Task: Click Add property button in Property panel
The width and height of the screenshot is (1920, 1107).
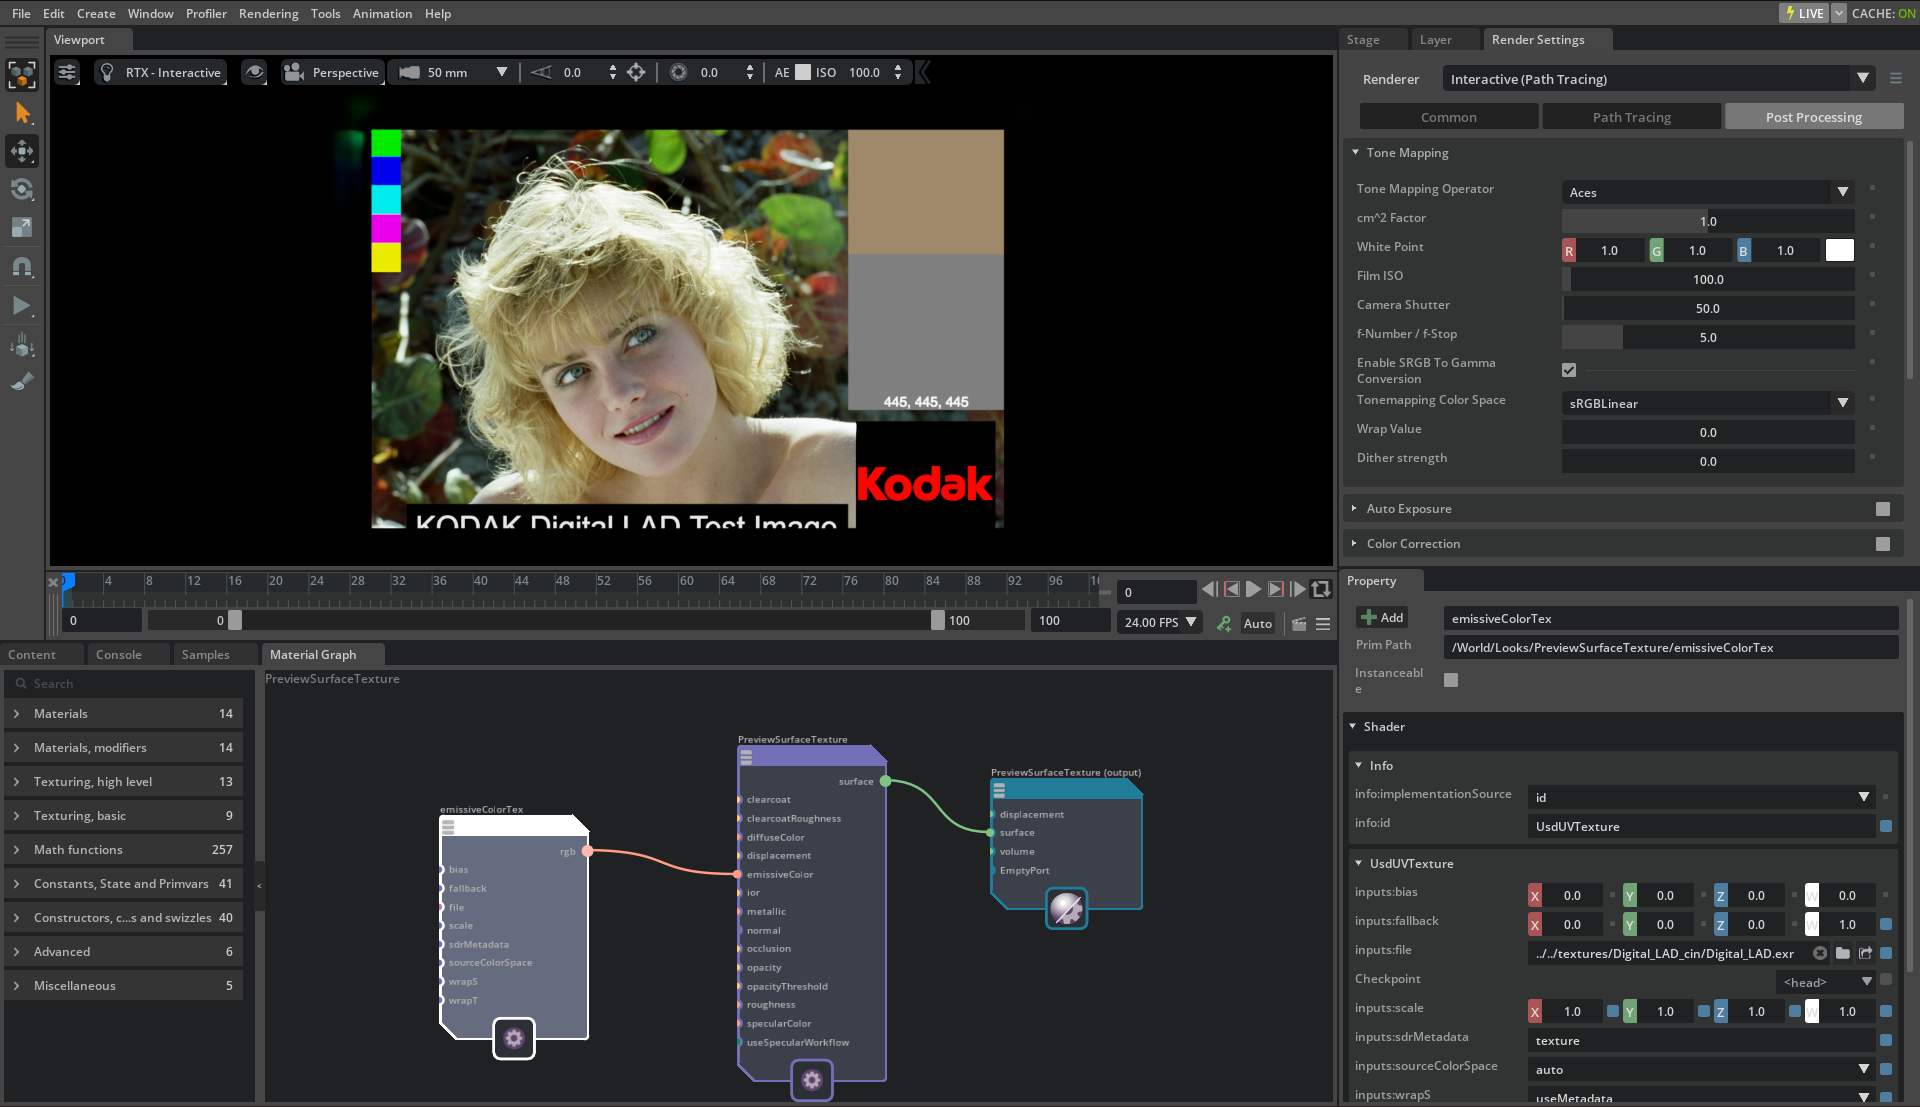Action: click(x=1381, y=616)
